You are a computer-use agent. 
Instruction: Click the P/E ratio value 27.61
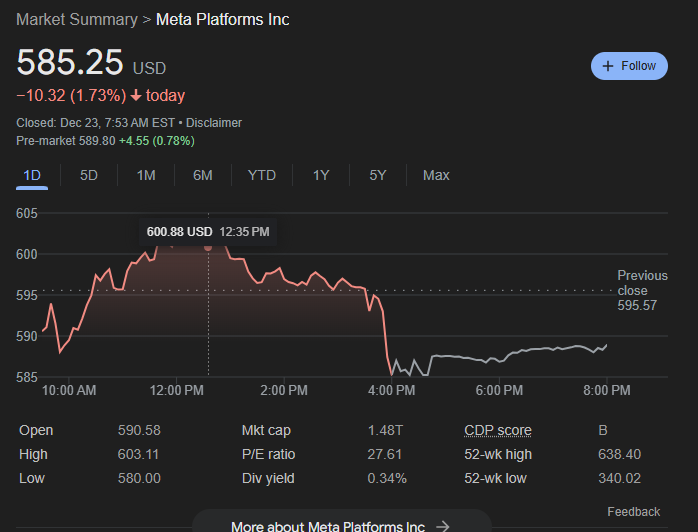pos(385,455)
